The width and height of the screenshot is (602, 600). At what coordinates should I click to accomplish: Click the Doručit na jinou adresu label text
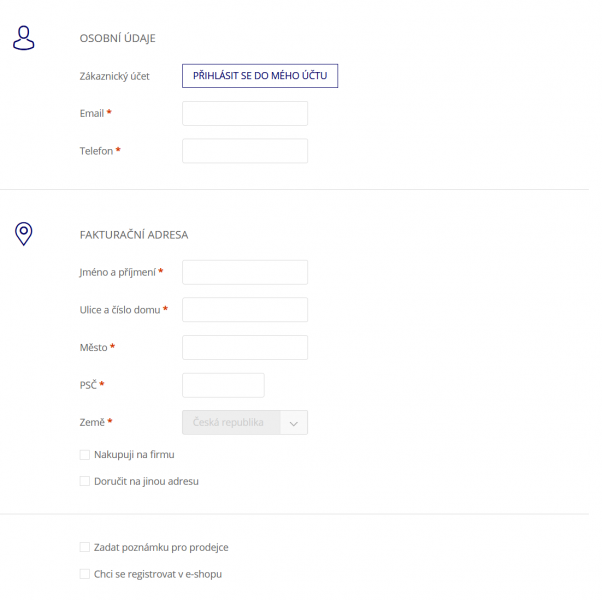tap(146, 481)
